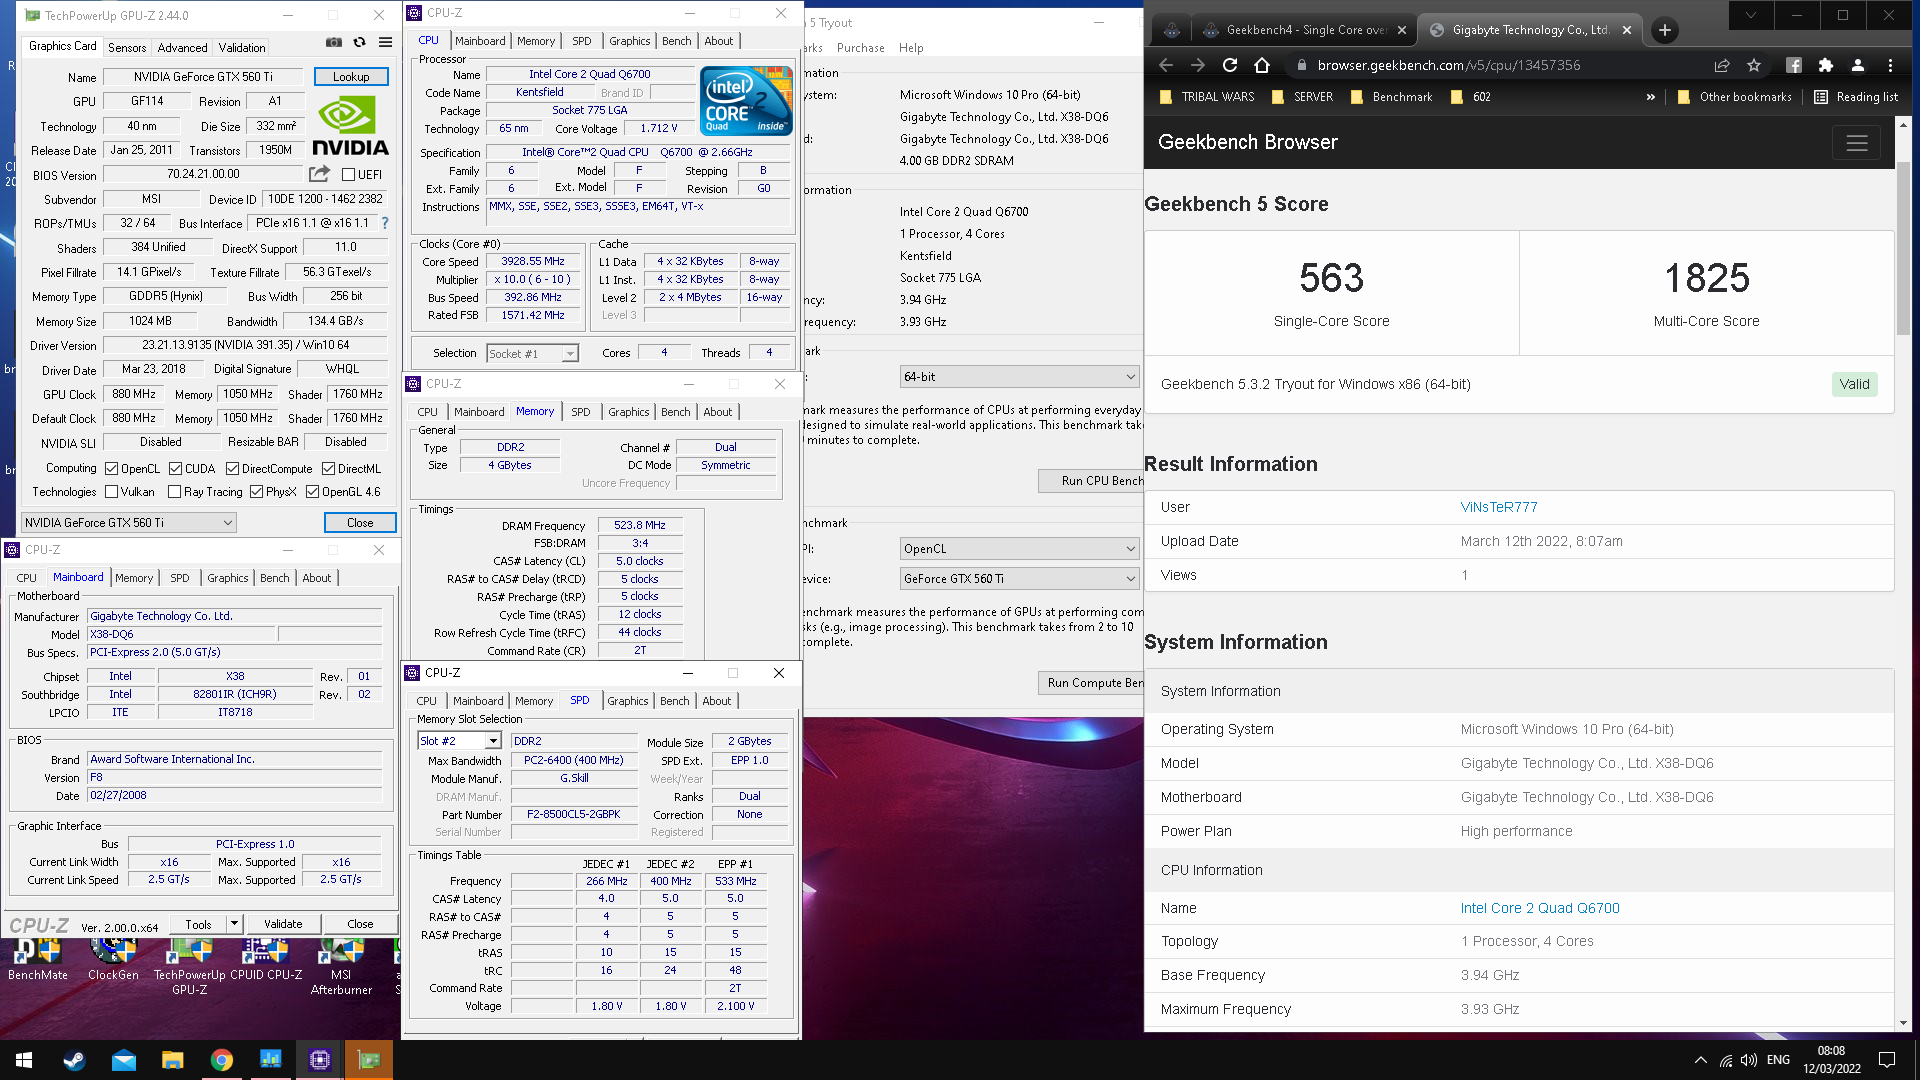The image size is (1920, 1080).
Task: Toggle CUDA checkbox
Action: coord(176,469)
